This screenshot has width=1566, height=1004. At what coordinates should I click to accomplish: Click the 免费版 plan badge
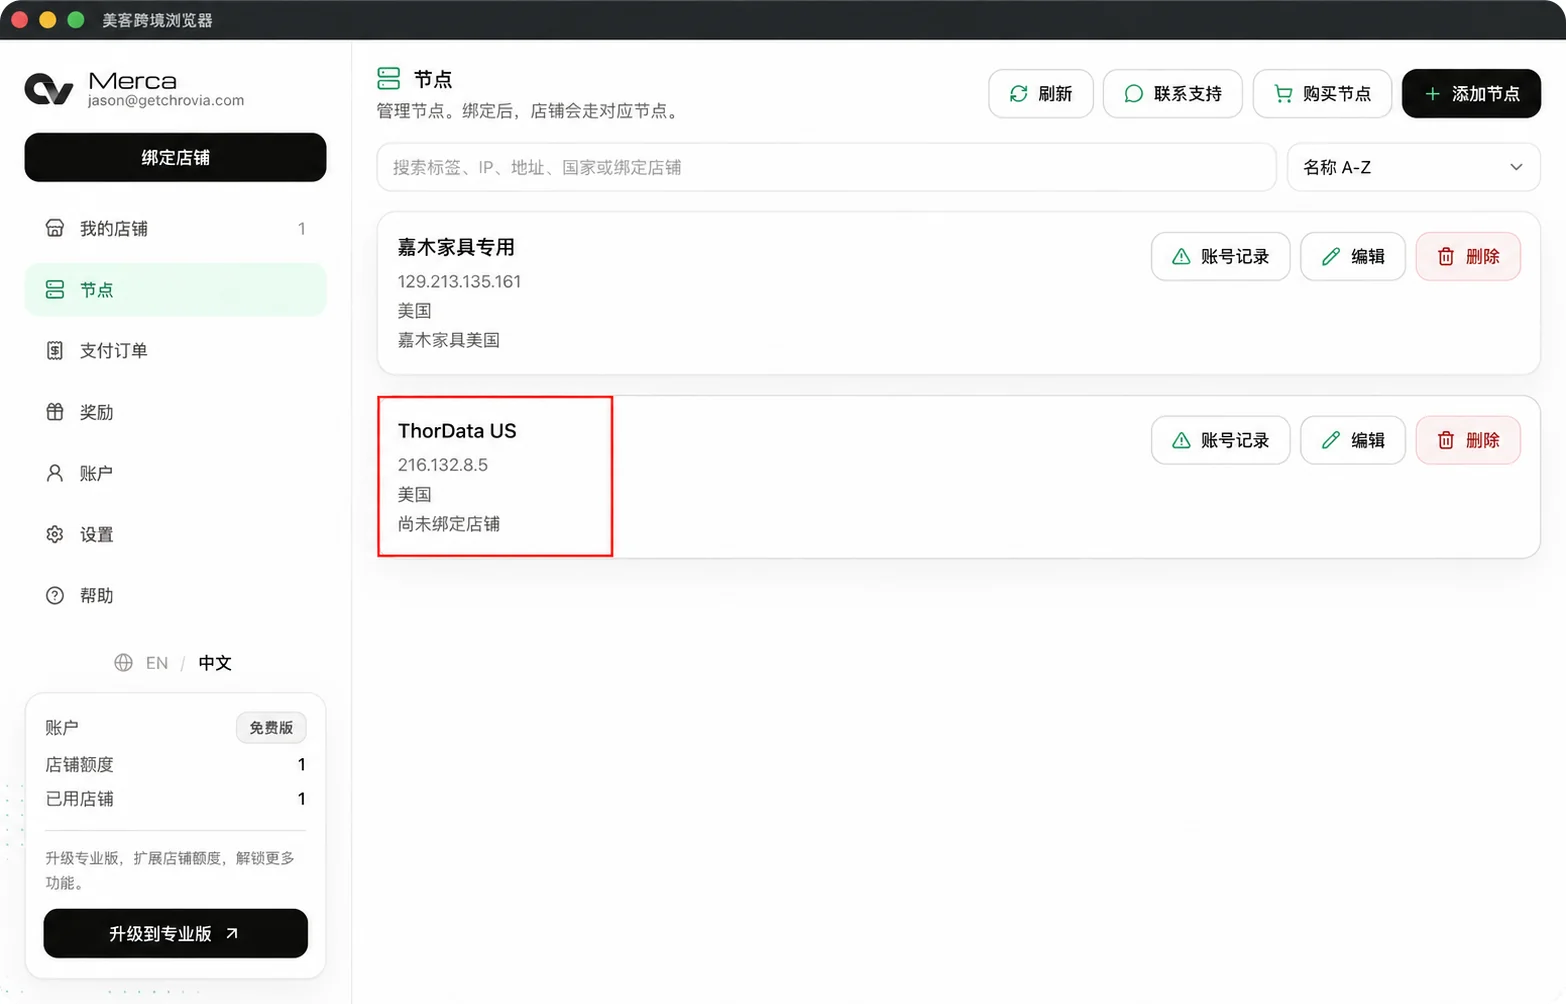(271, 727)
